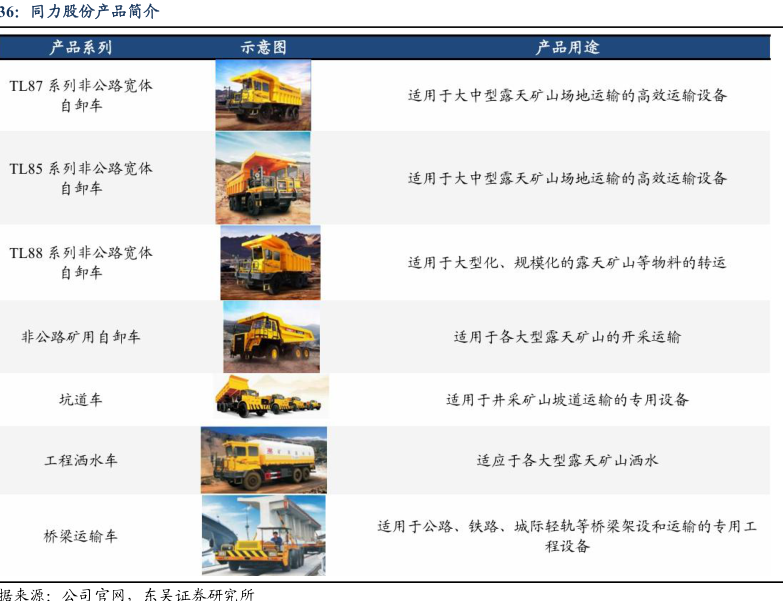The image size is (783, 601).
Task: Click 适应于各大型露天矿山洒水 text
Action: pyautogui.click(x=567, y=460)
